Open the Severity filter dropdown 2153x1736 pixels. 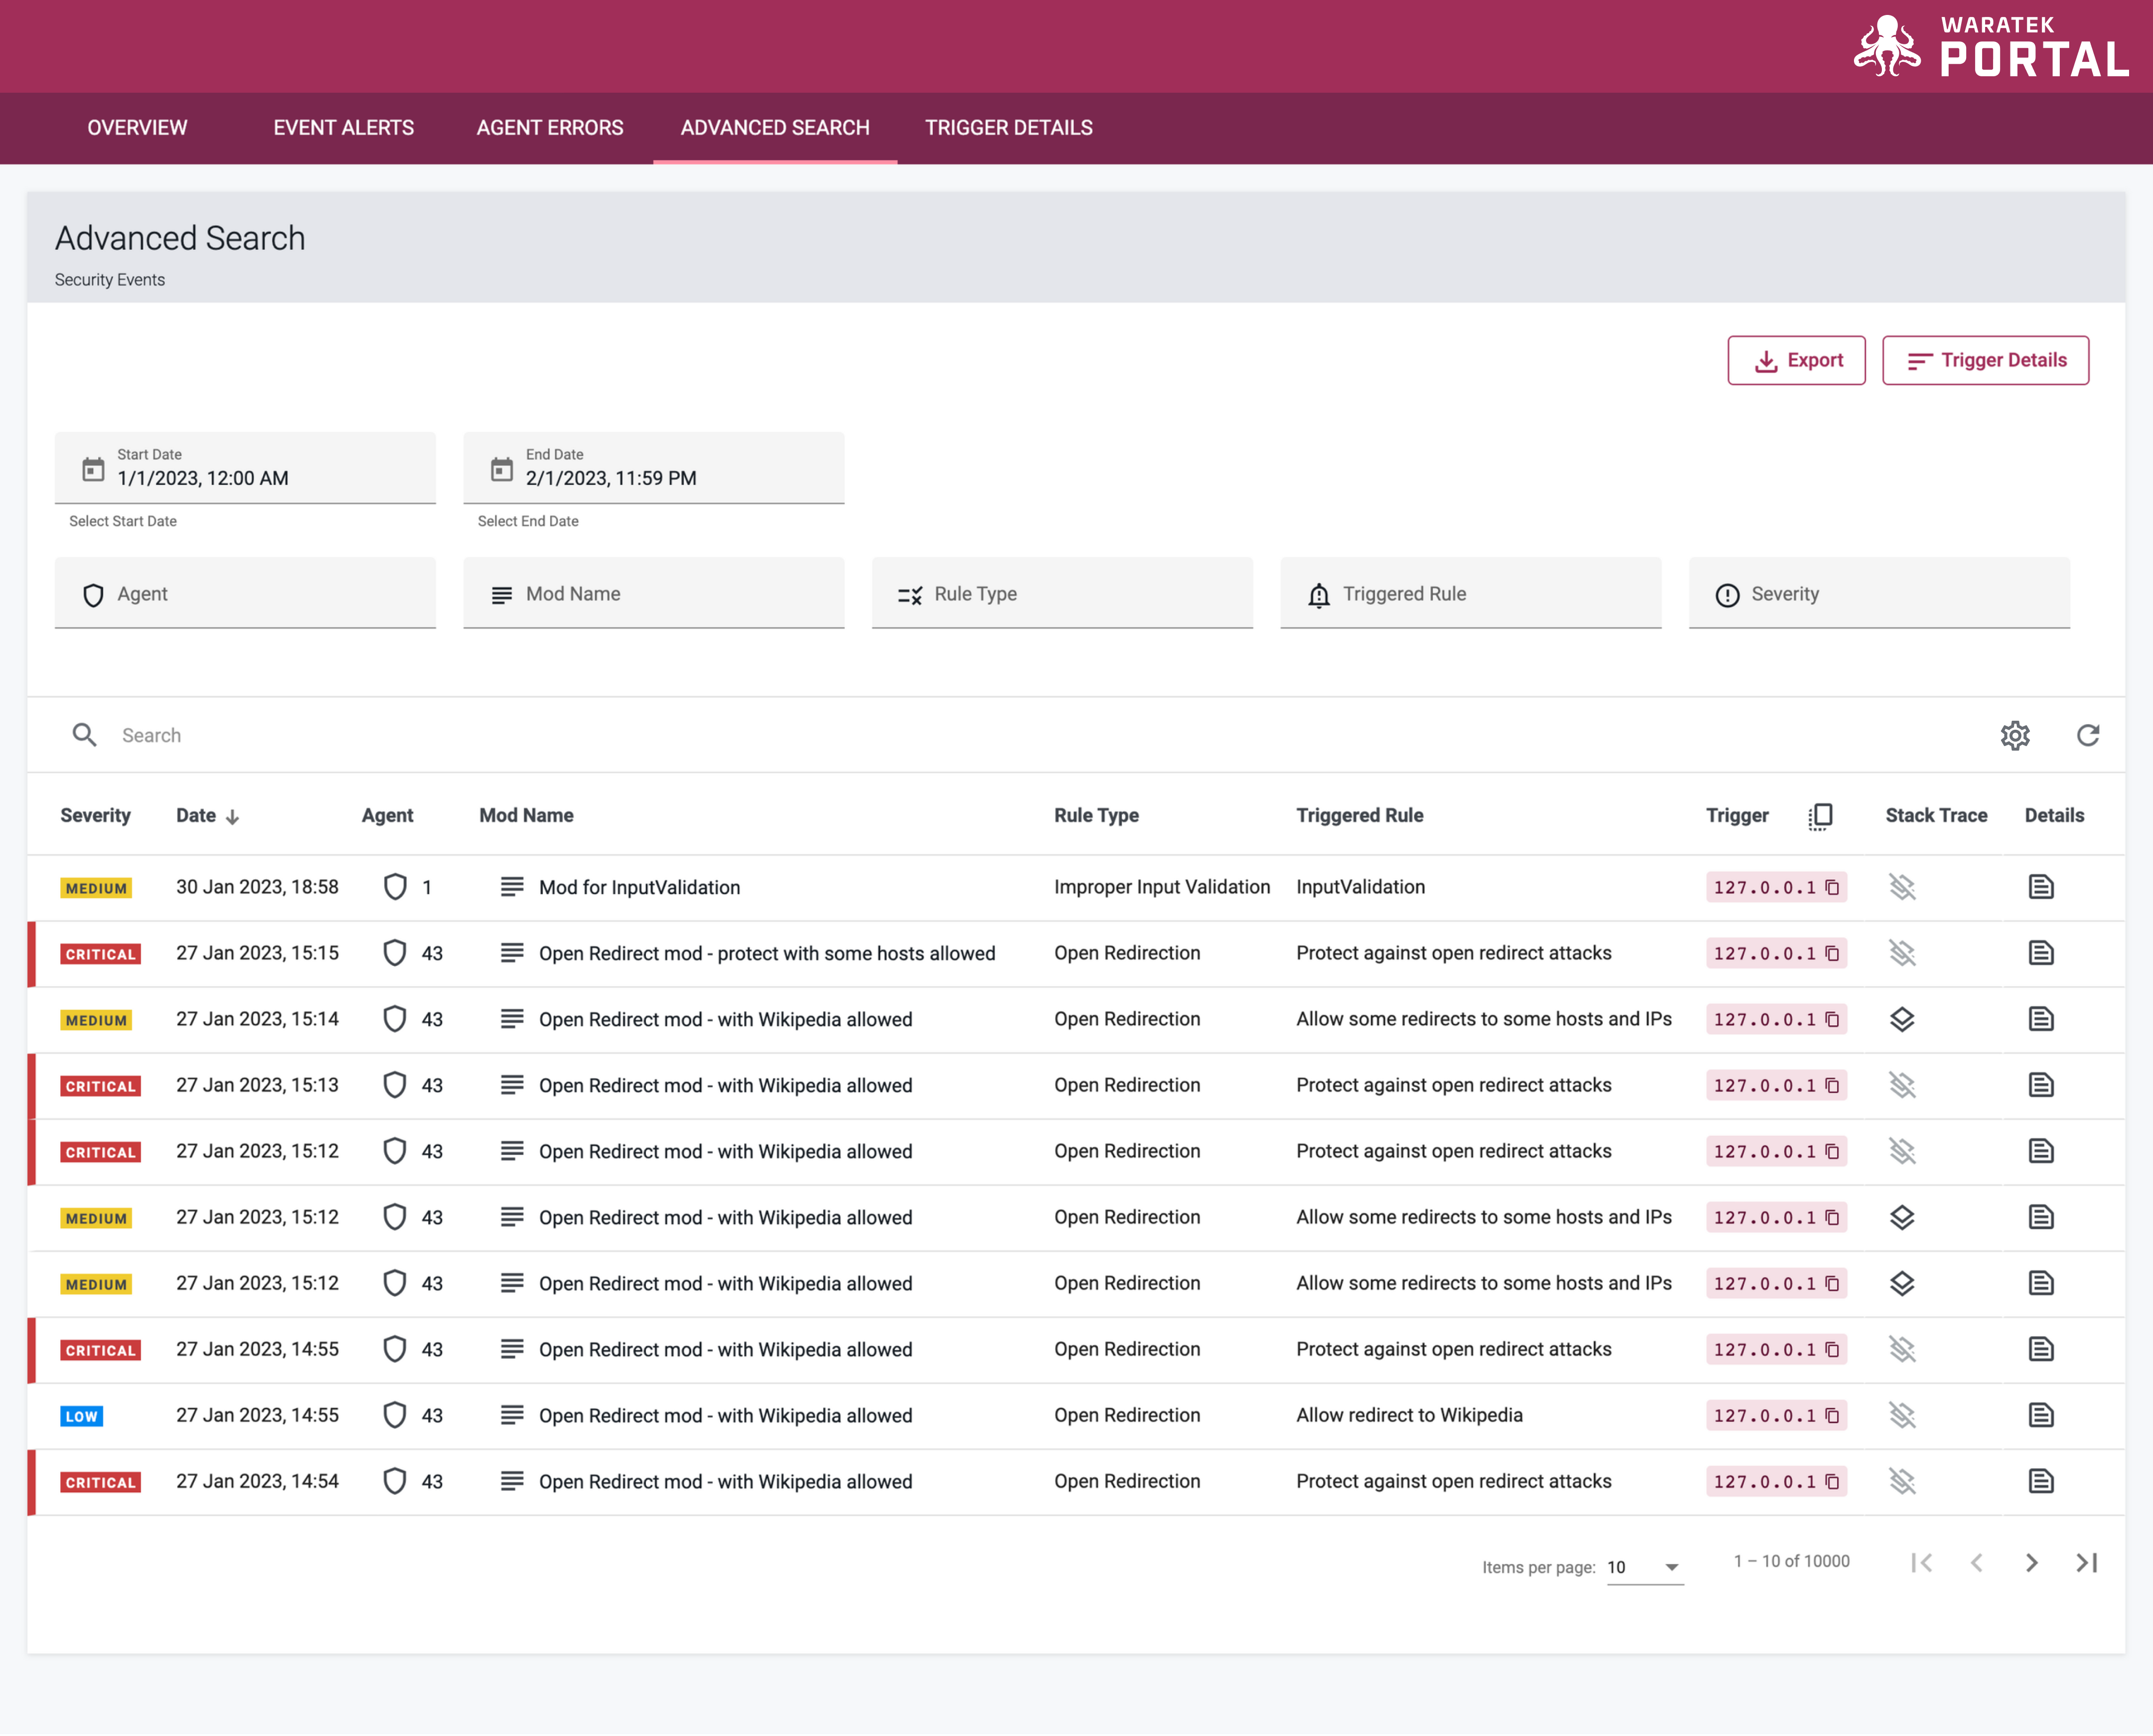1879,594
